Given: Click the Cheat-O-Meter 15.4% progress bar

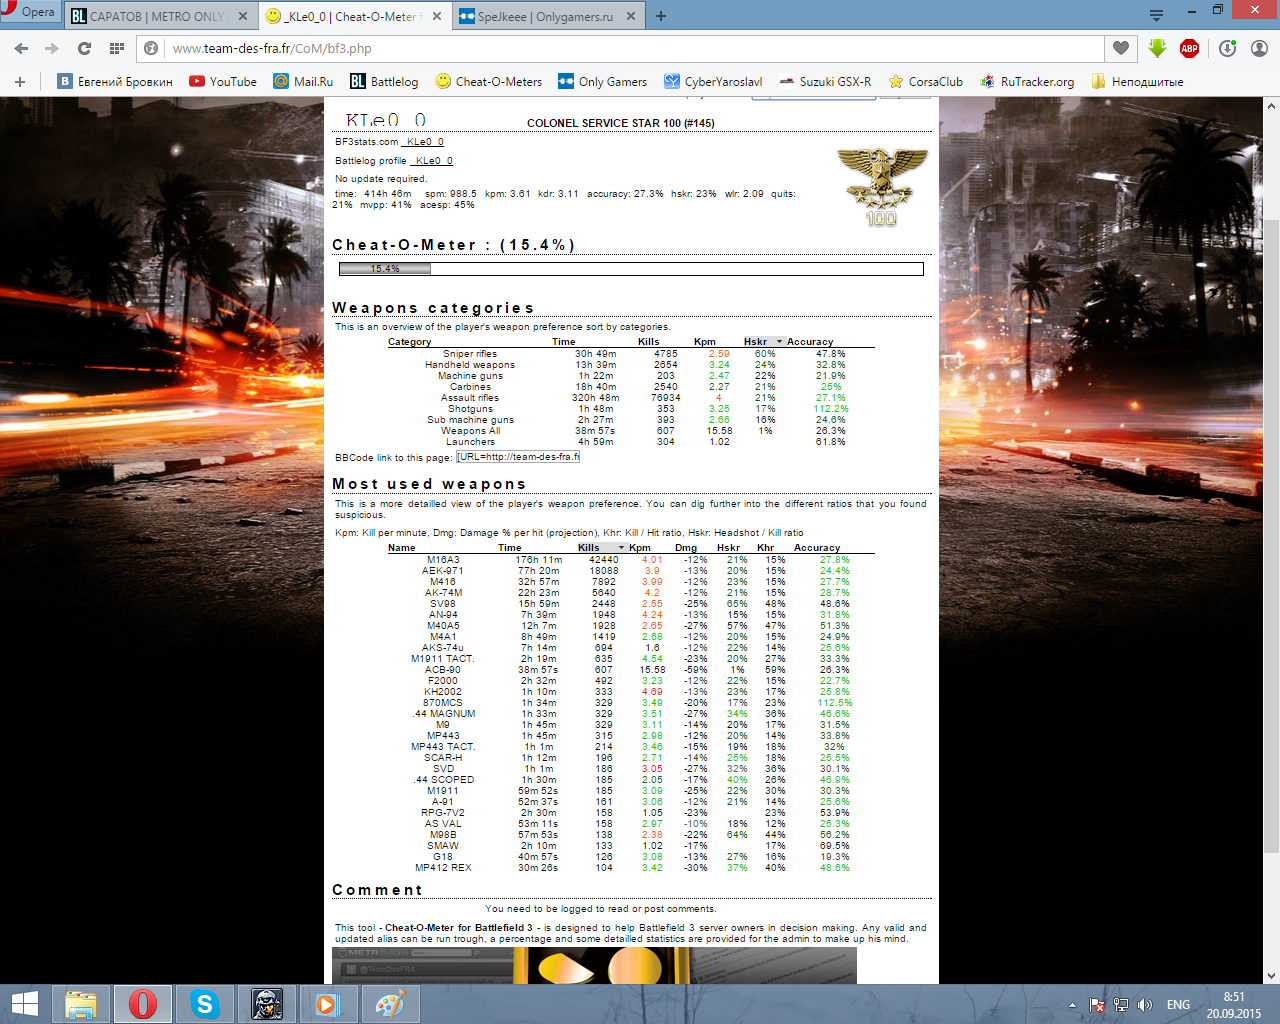Looking at the screenshot, I should (x=631, y=269).
